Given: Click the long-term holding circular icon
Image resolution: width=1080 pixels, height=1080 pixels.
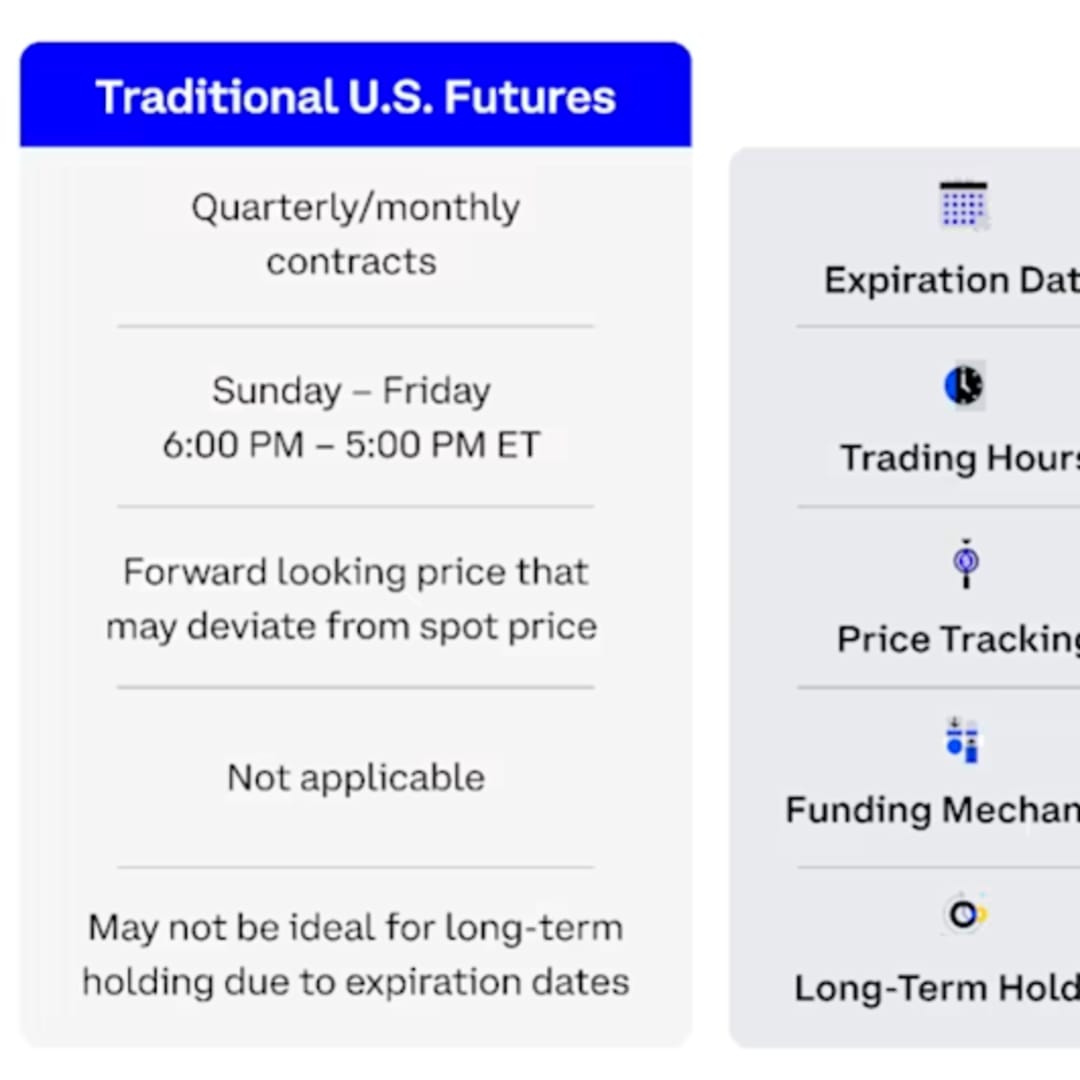Looking at the screenshot, I should (x=965, y=913).
